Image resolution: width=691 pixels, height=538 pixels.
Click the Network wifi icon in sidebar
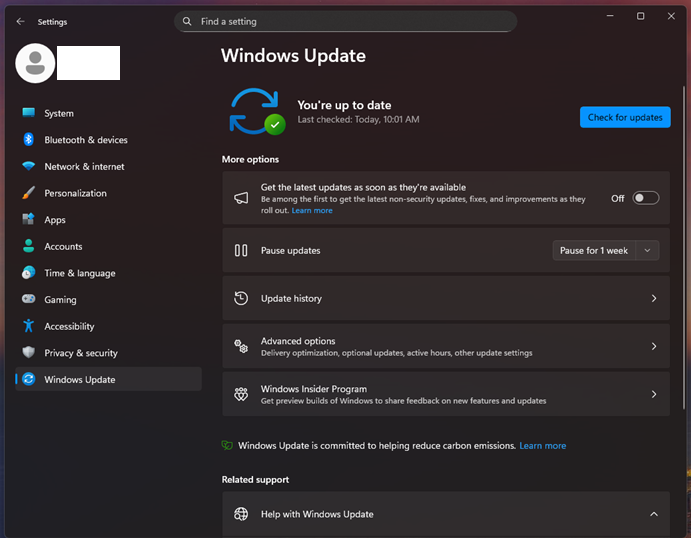pos(29,166)
